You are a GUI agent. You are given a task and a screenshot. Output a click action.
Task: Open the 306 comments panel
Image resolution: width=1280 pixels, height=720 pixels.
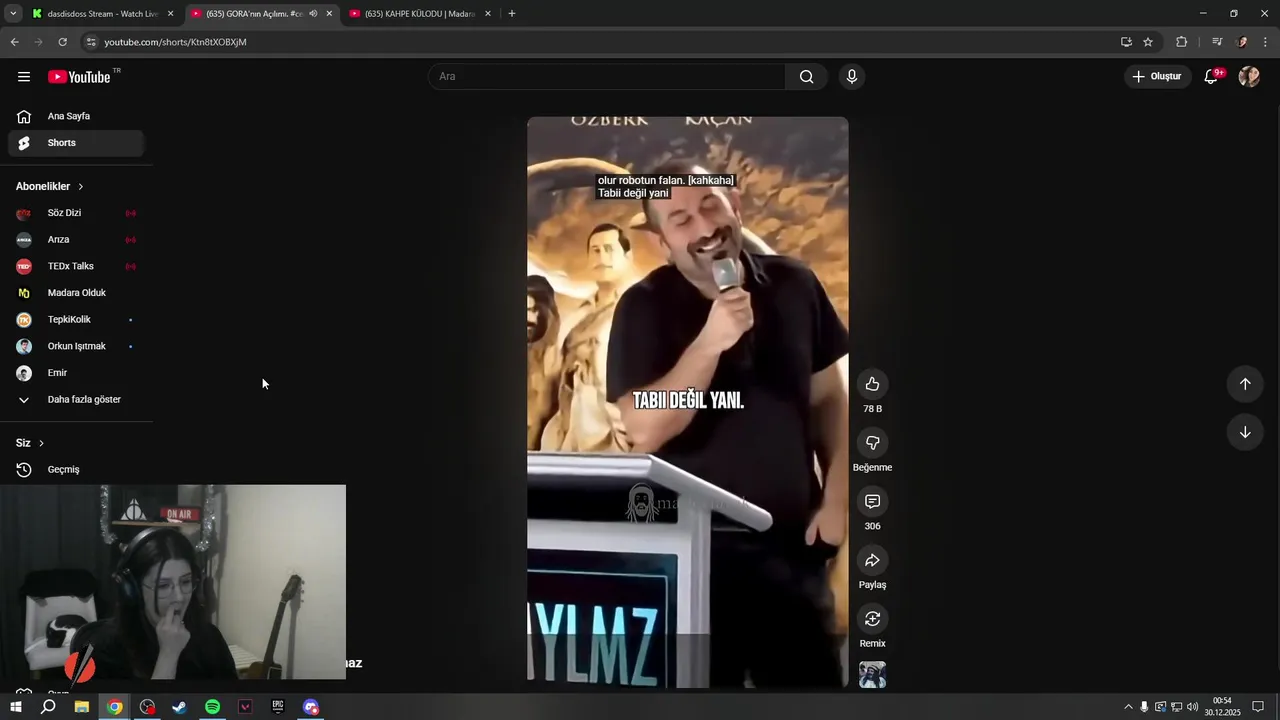[872, 501]
